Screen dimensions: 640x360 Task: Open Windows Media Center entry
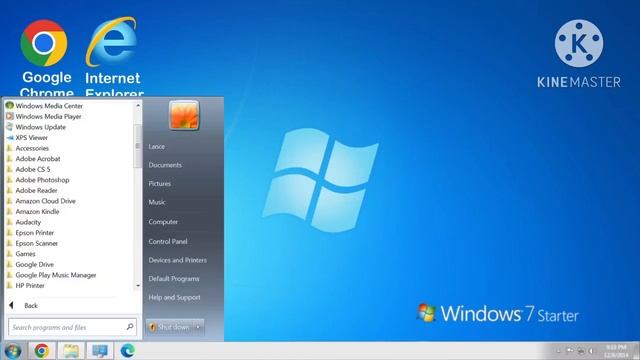[49, 106]
